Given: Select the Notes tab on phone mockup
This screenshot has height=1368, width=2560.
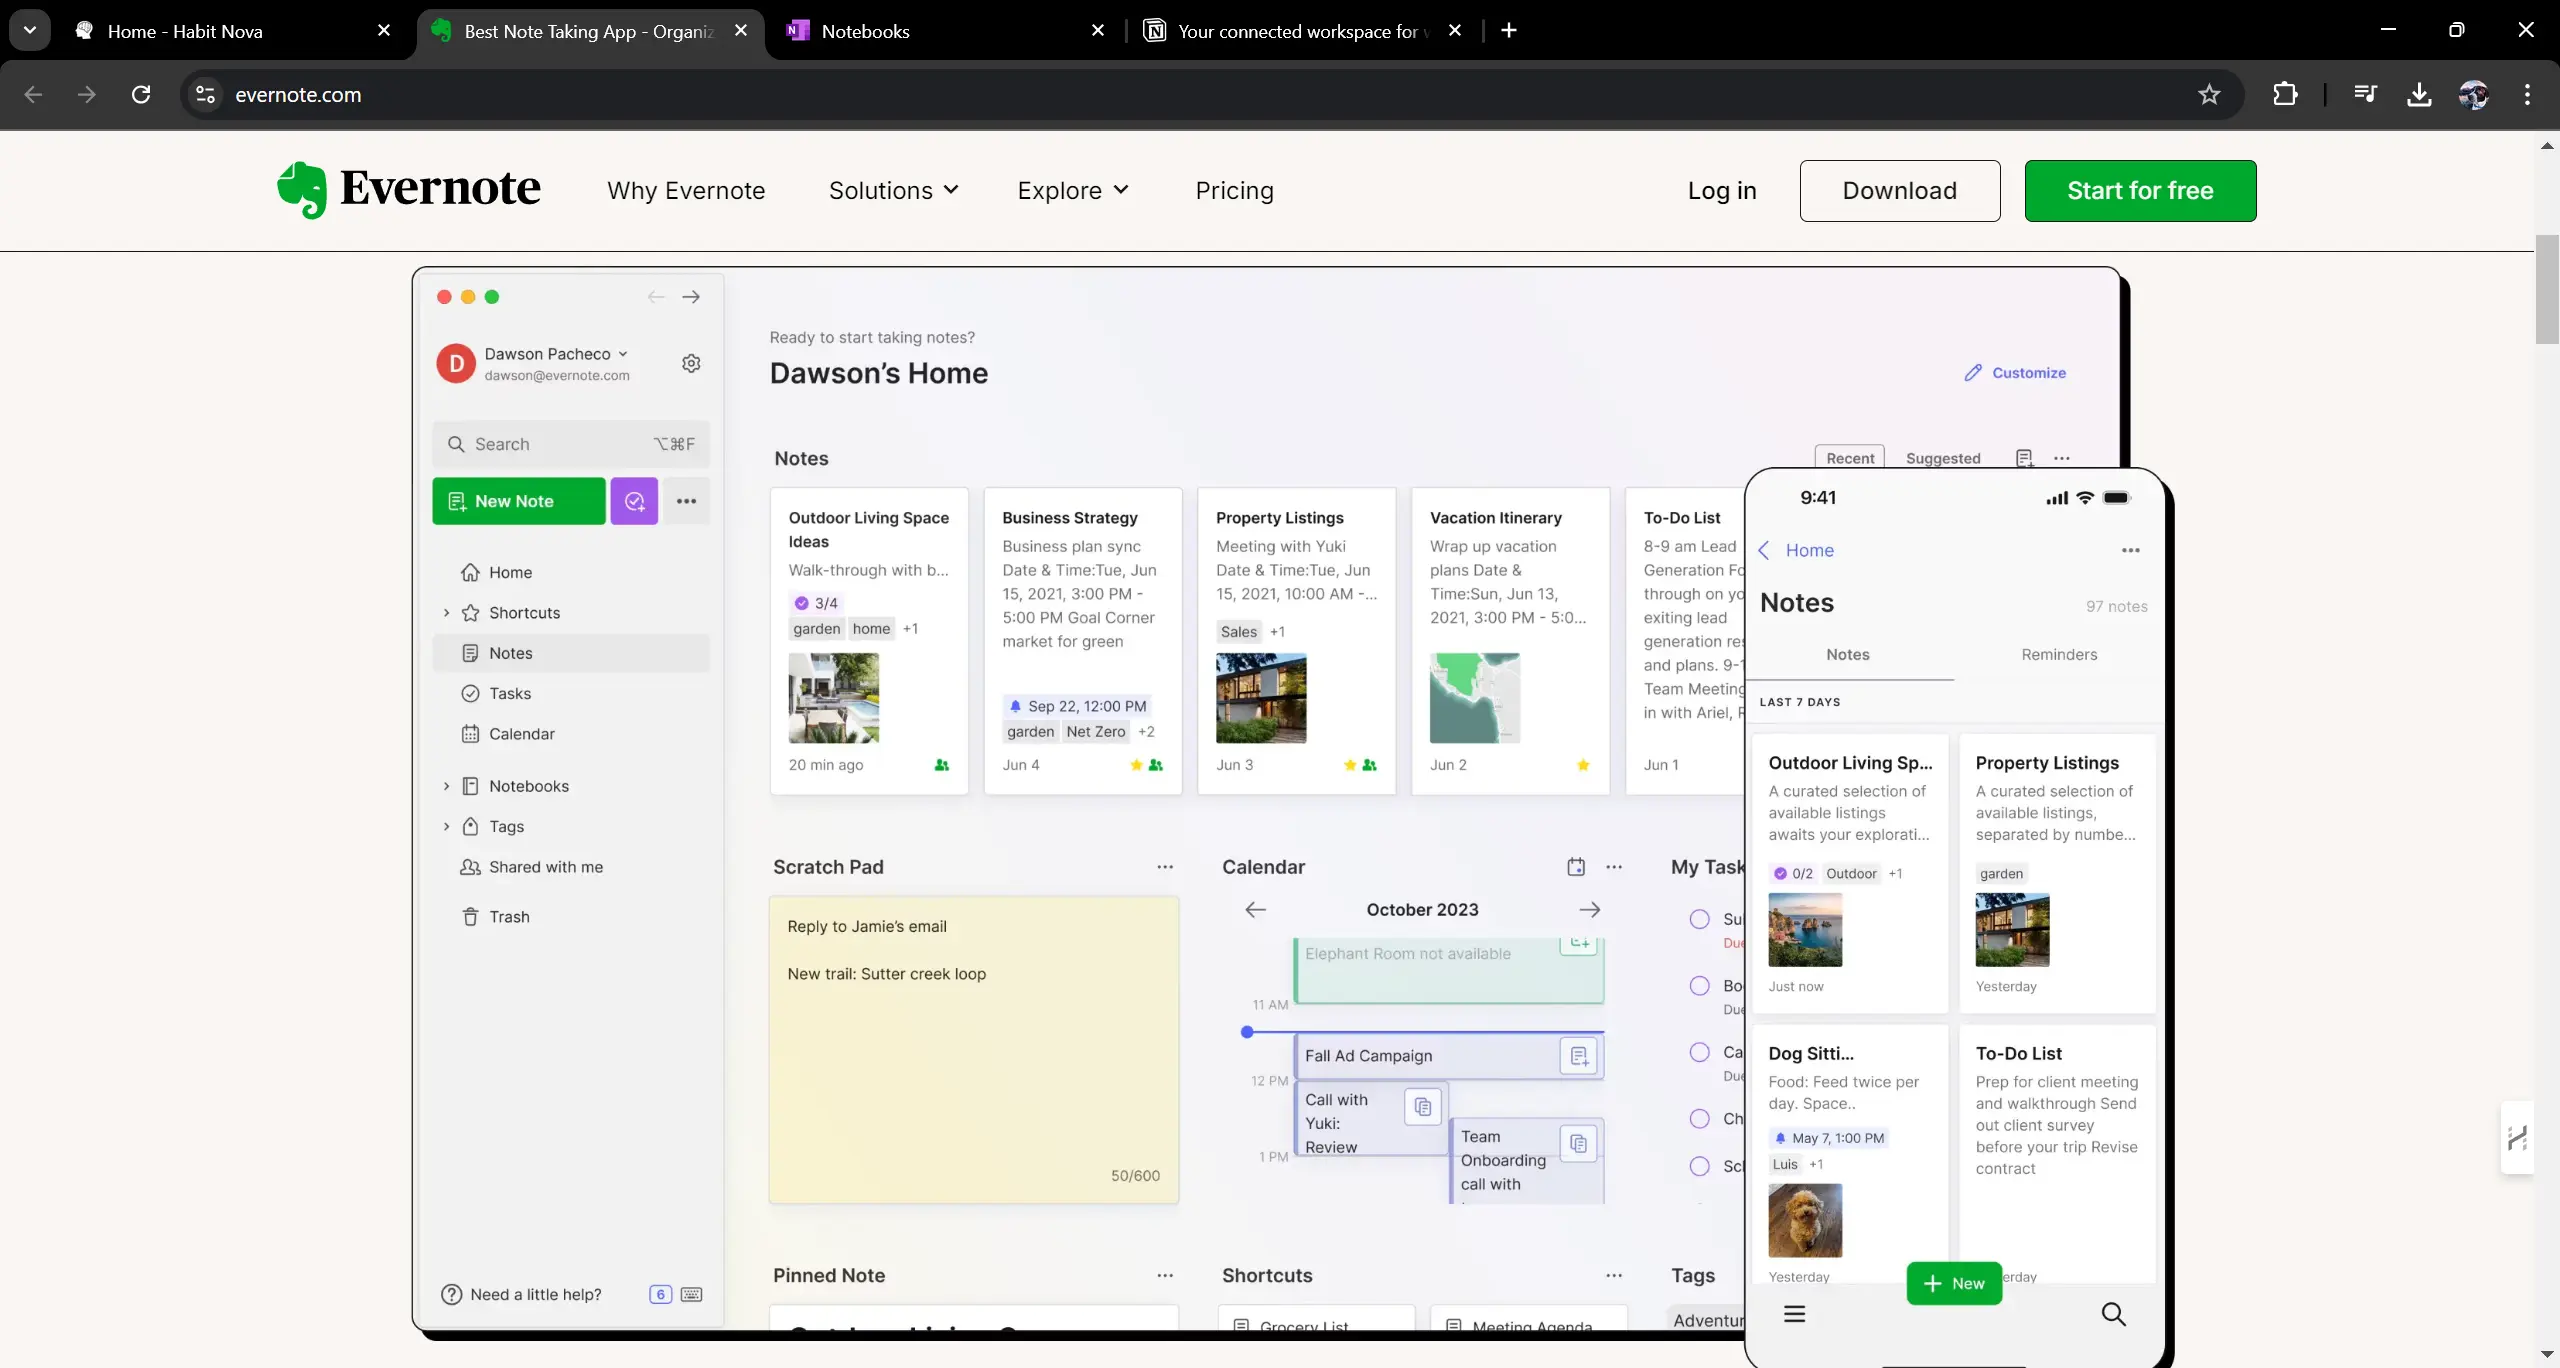Looking at the screenshot, I should pyautogui.click(x=1848, y=655).
